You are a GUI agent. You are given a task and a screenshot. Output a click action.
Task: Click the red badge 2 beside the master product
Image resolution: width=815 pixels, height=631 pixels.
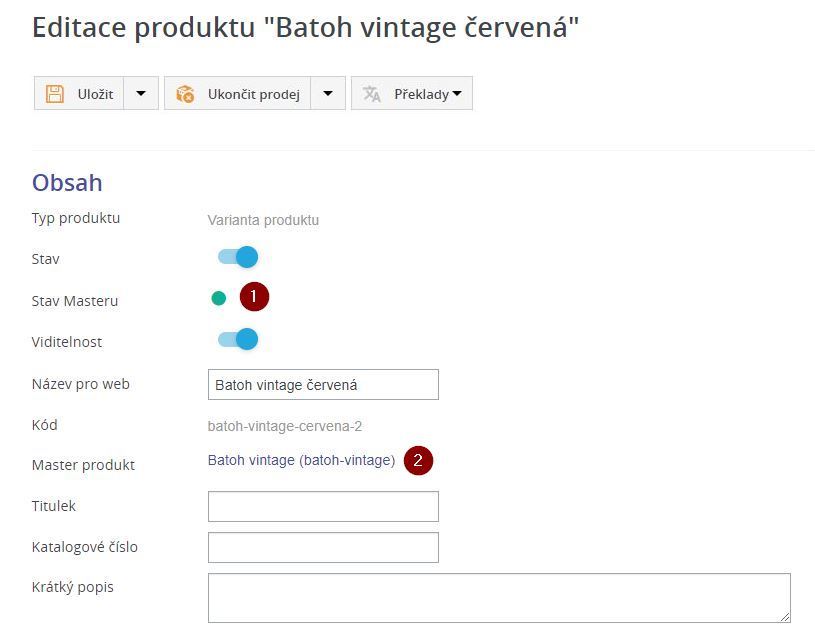tap(420, 462)
